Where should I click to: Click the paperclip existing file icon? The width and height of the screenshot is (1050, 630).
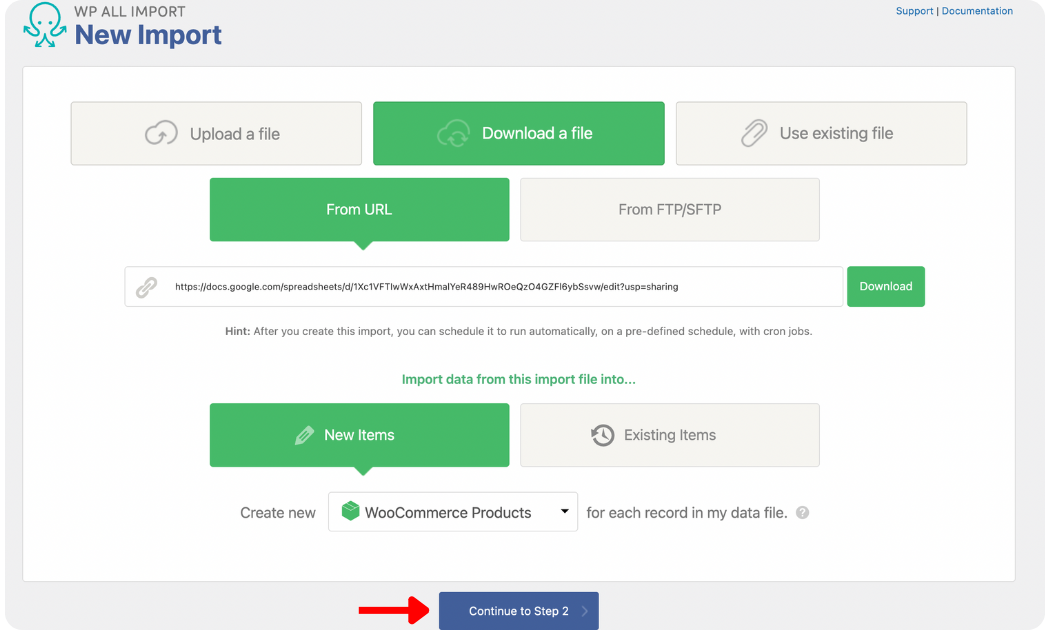[753, 134]
